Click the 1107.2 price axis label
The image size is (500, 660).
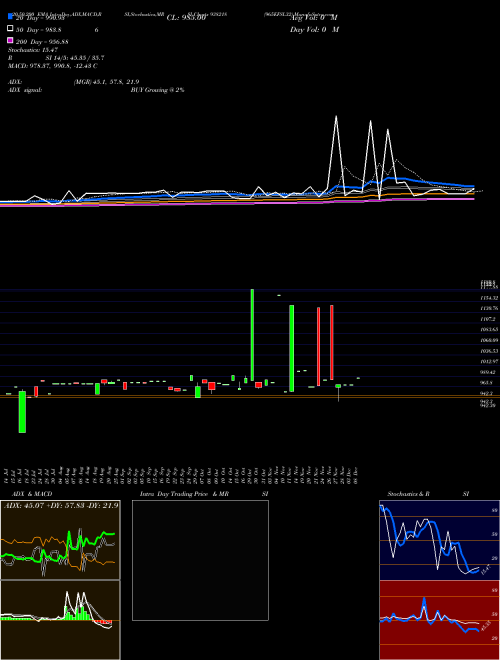click(486, 319)
